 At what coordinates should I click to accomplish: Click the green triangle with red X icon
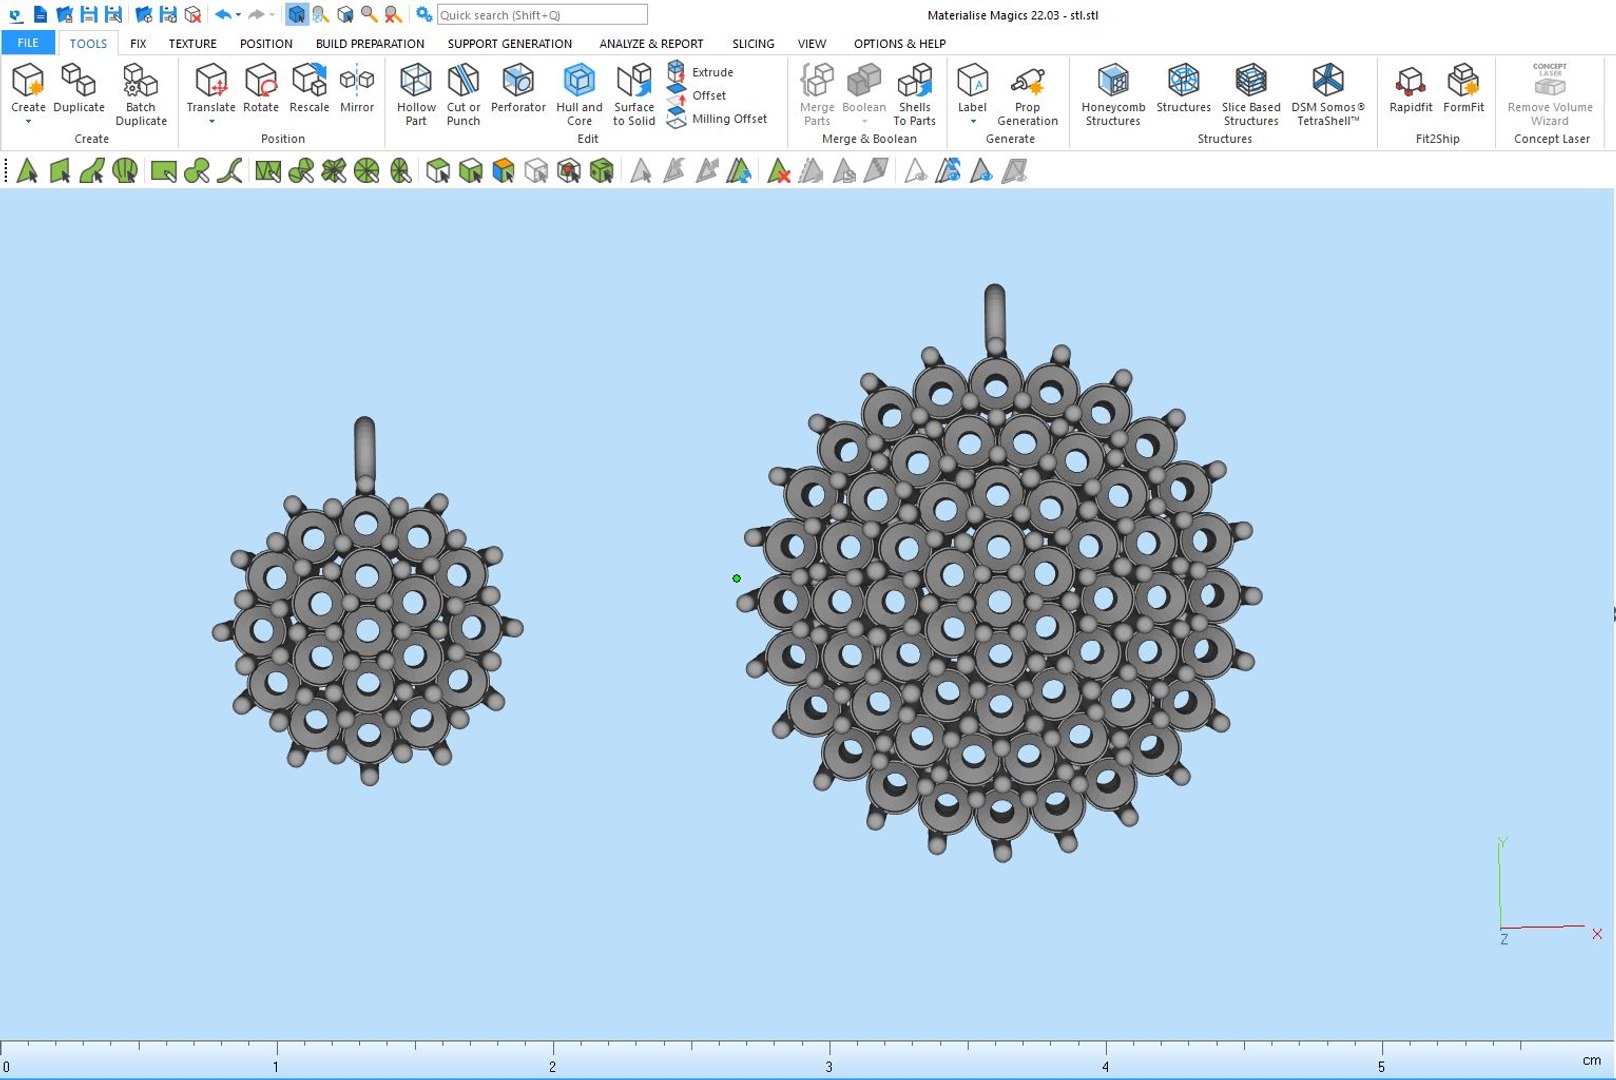click(x=778, y=171)
